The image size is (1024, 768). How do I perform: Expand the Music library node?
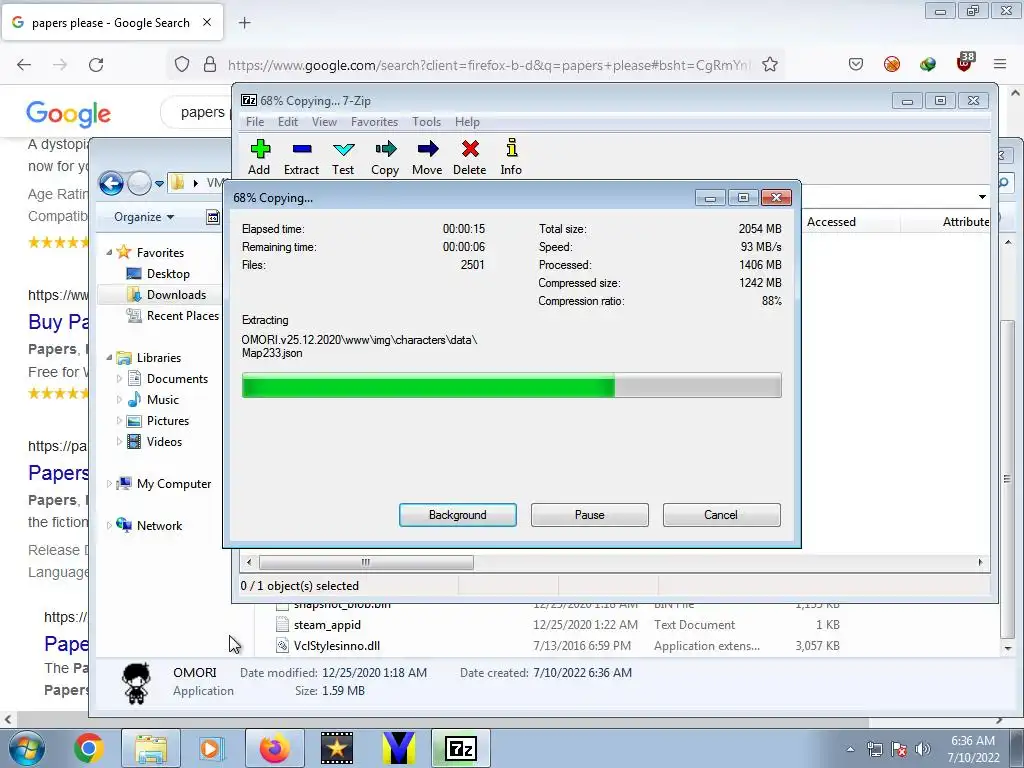click(119, 400)
